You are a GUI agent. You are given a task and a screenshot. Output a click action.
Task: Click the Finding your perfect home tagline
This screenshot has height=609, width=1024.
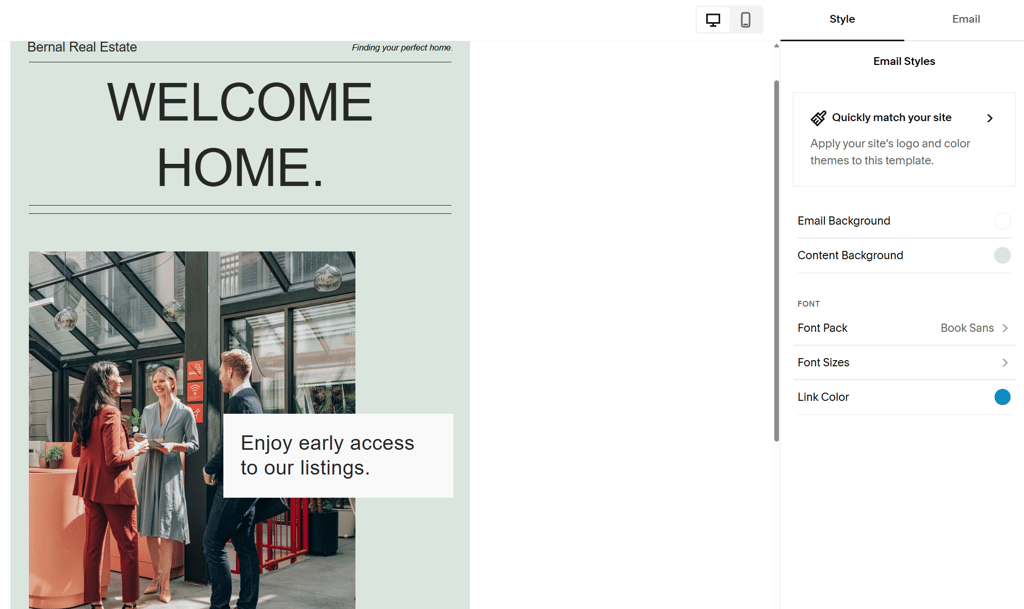tap(402, 48)
